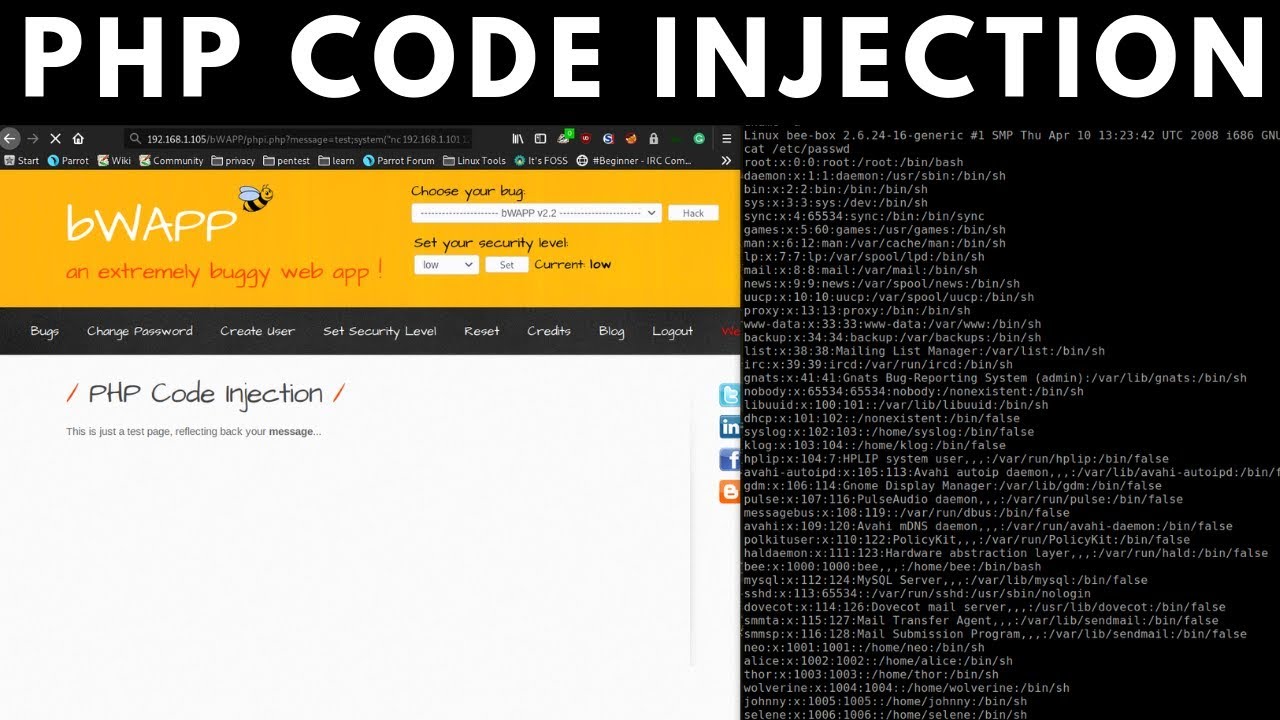Open the Twitter social icon
The image size is (1280, 720).
pyautogui.click(x=730, y=396)
